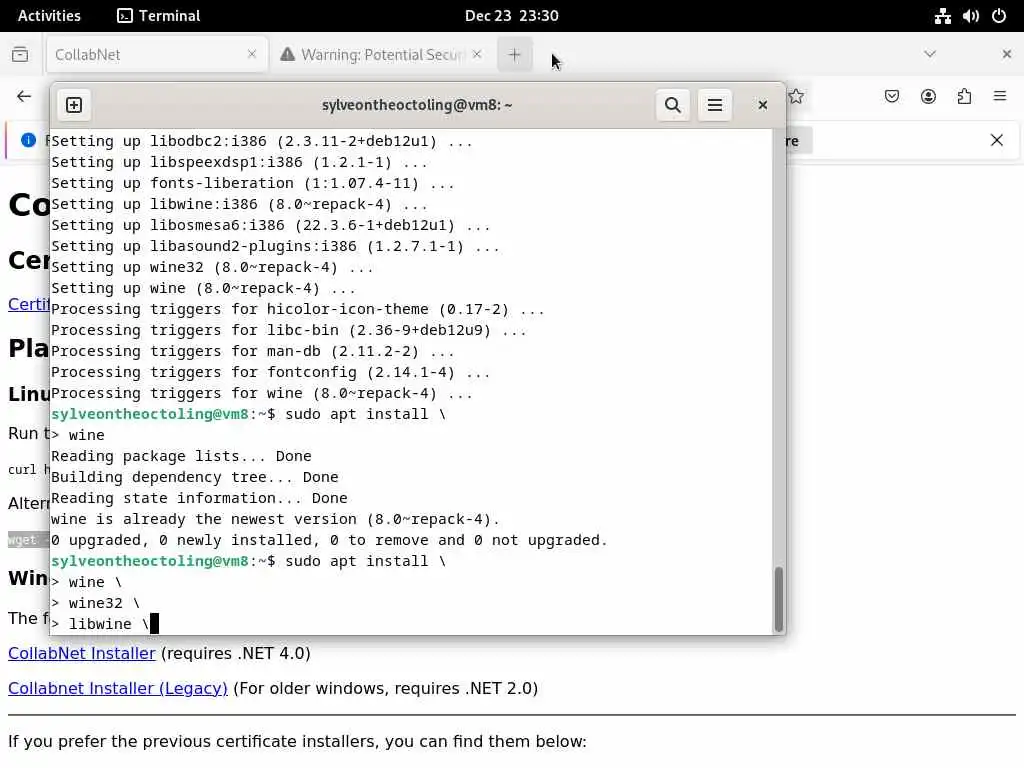Close Firefox browser window
This screenshot has height=768, width=1024.
(x=1006, y=54)
